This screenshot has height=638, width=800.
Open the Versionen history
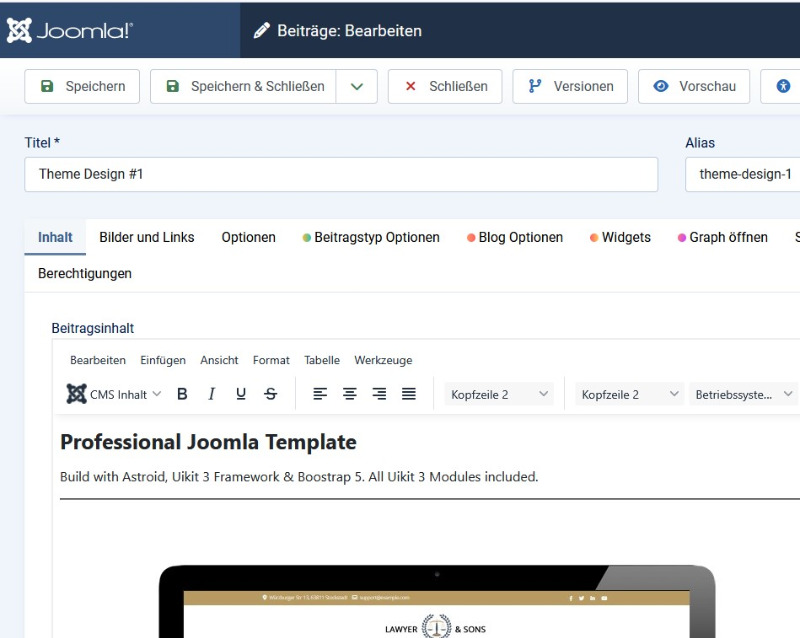click(x=570, y=86)
